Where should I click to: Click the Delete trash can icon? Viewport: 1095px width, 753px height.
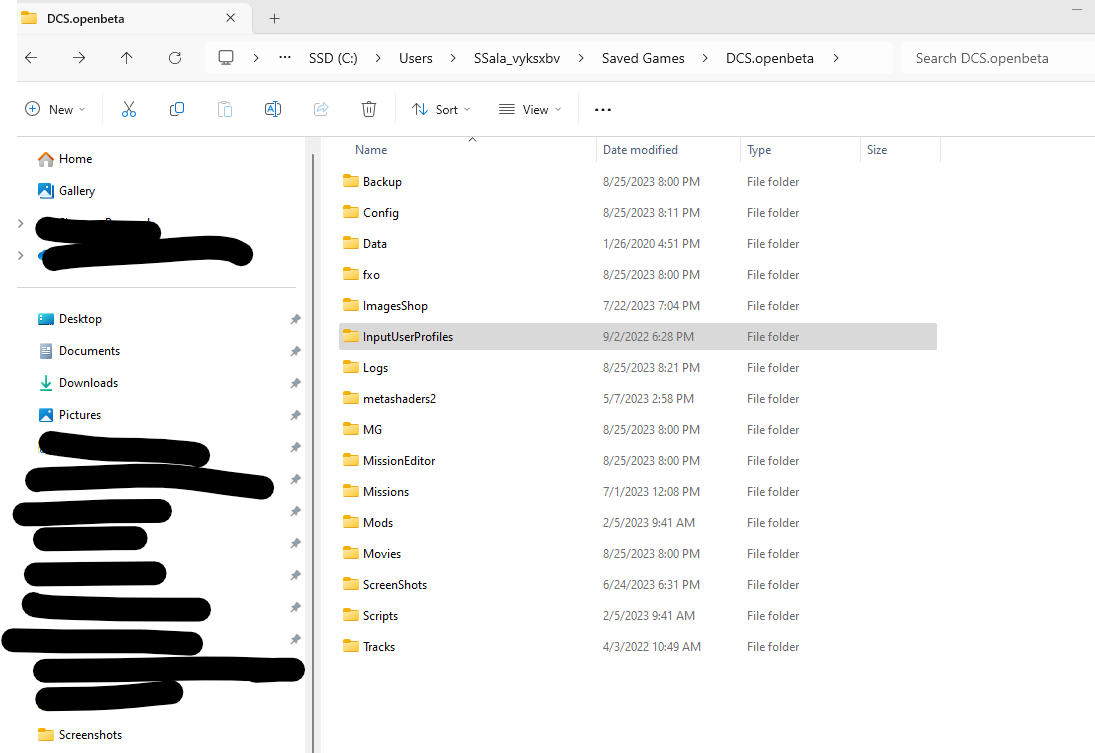click(369, 109)
